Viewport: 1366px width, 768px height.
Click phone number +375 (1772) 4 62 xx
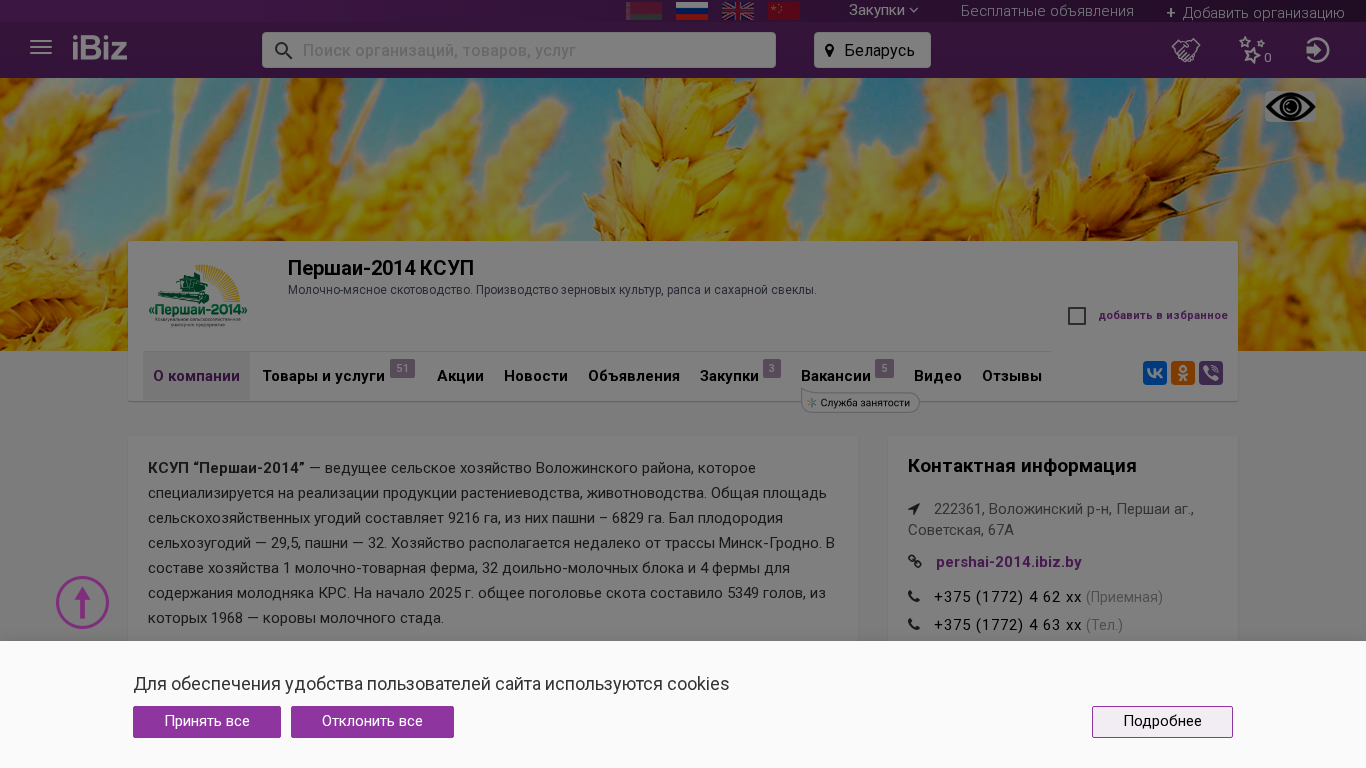tap(1008, 597)
